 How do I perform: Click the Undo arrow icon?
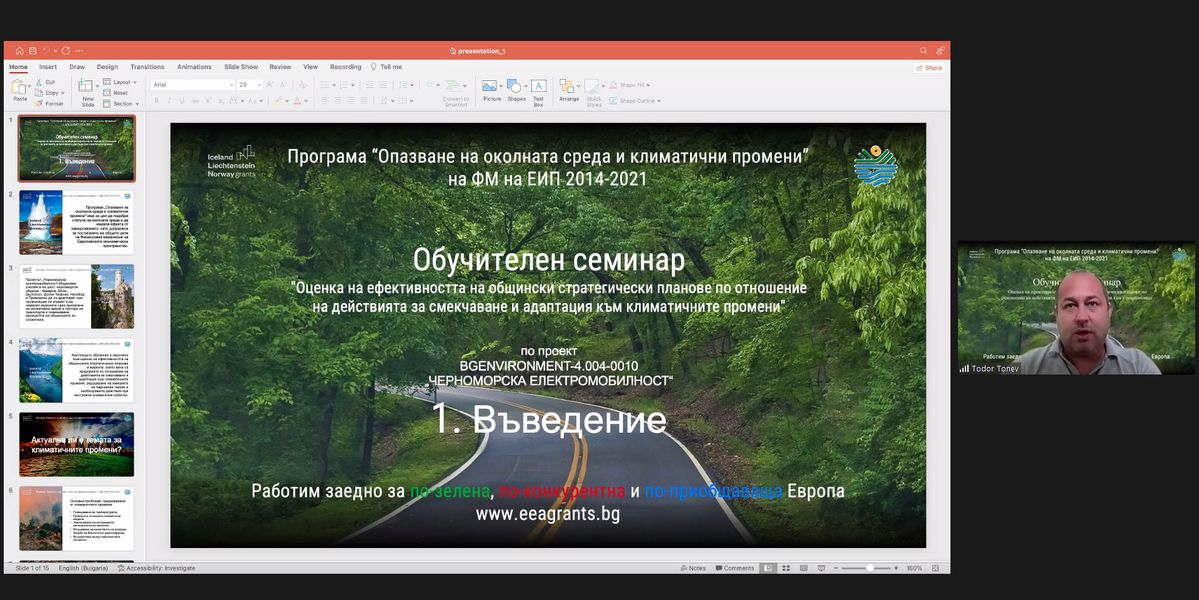[x=46, y=50]
